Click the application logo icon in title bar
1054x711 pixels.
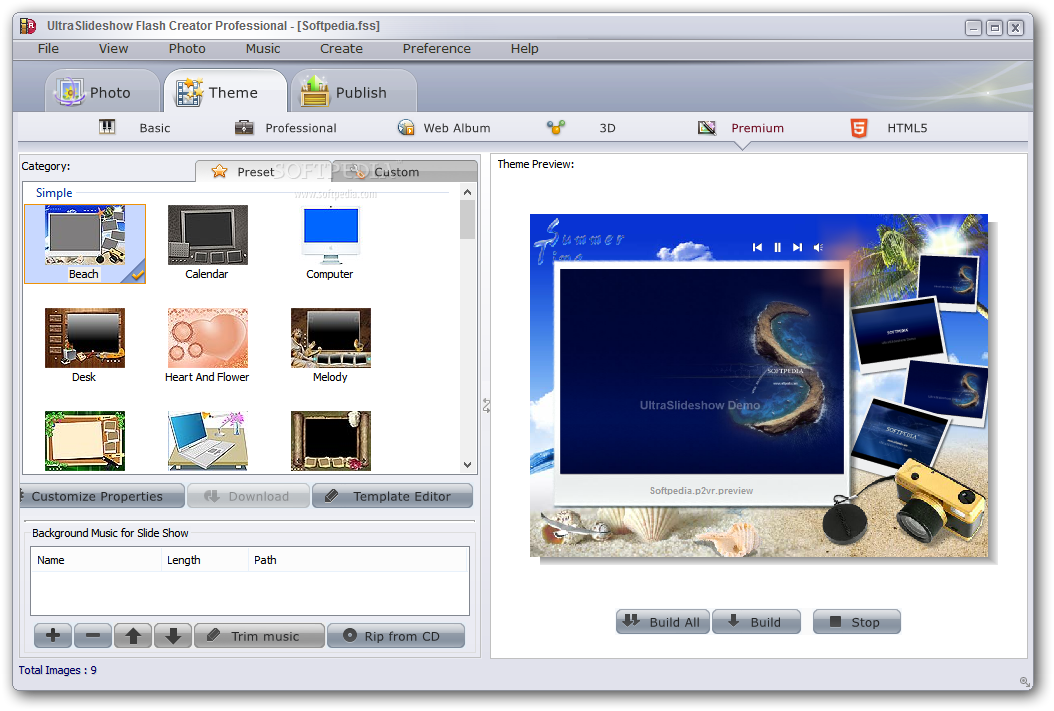[28, 26]
